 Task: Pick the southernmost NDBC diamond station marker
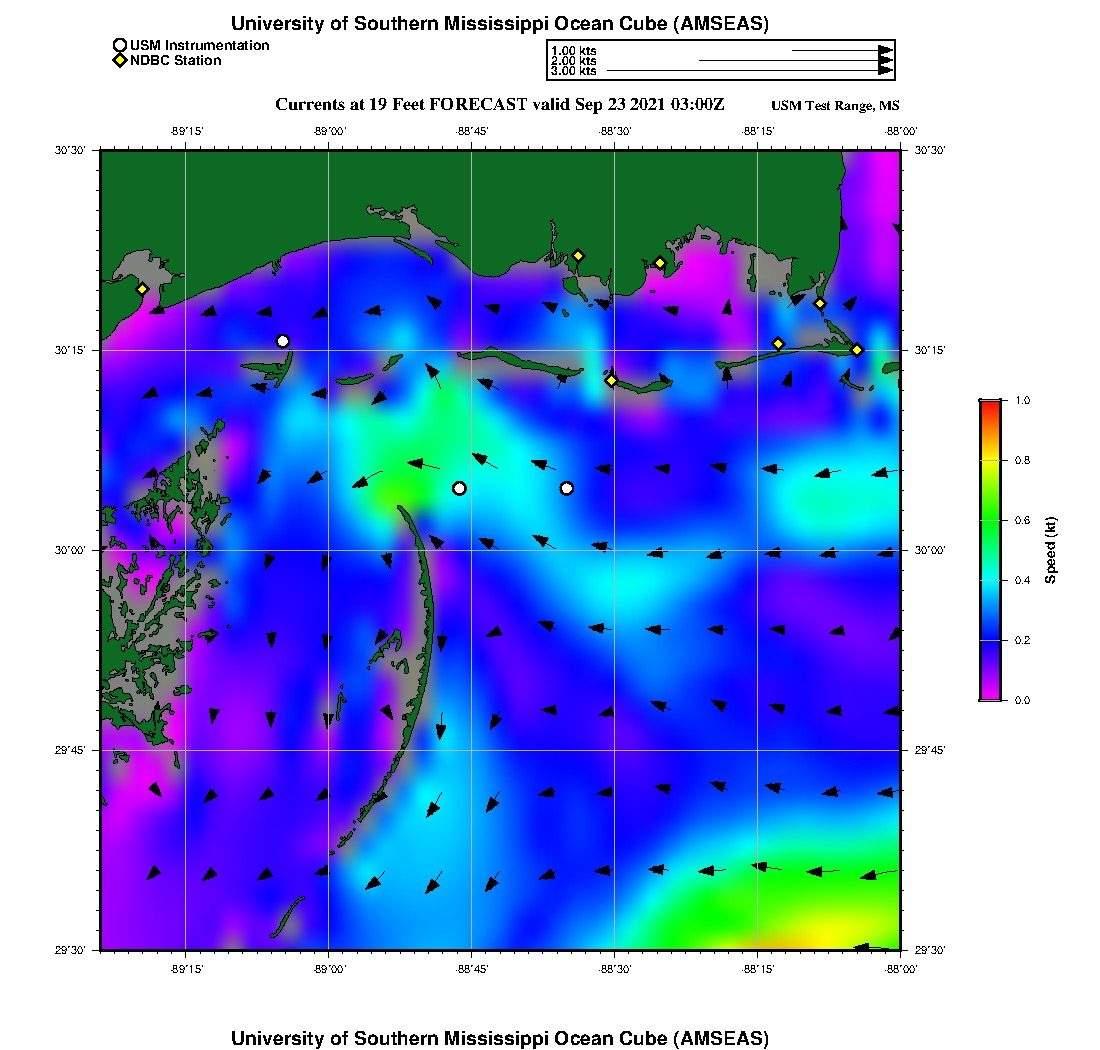[x=611, y=379]
